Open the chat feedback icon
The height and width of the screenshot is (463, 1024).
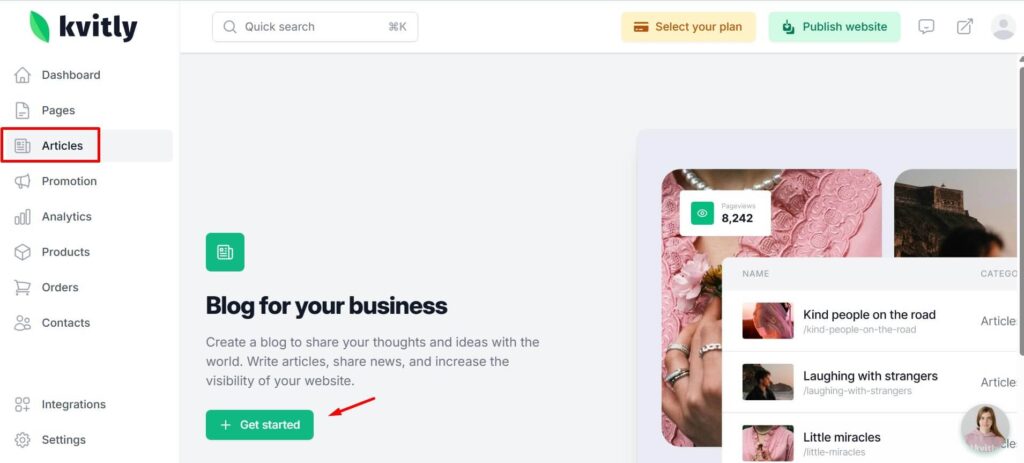tap(926, 27)
